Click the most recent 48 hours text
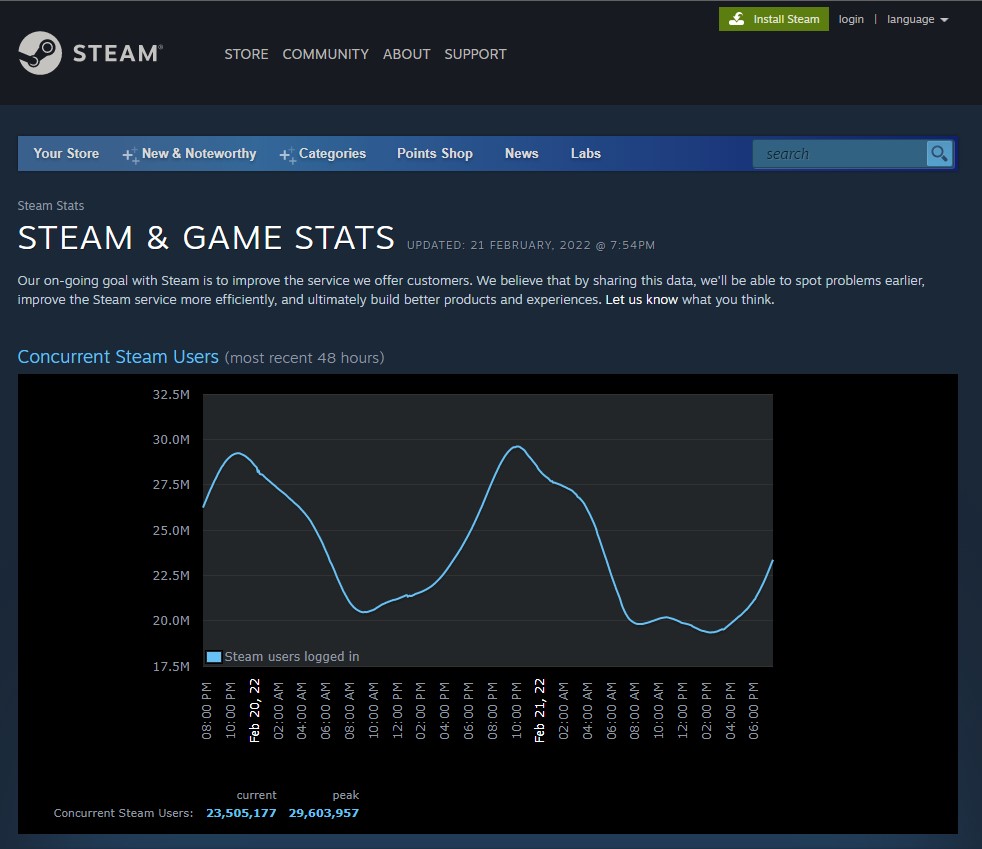This screenshot has height=849, width=982. (304, 358)
